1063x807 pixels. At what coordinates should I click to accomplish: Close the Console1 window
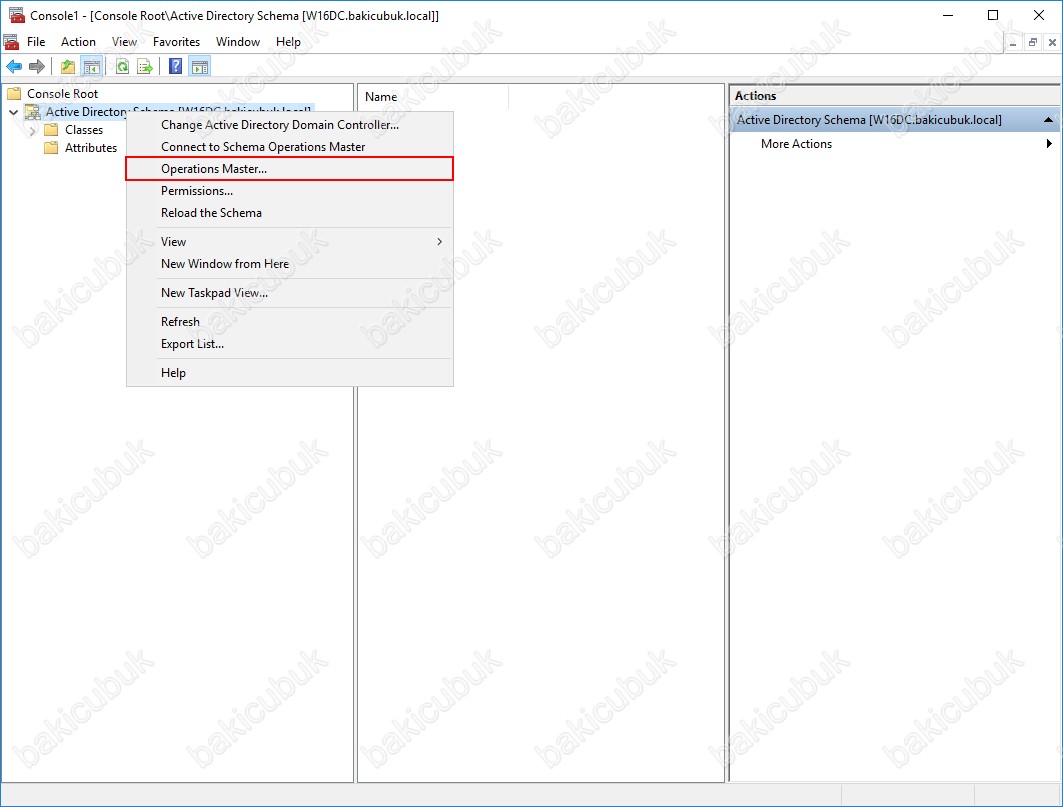tap(1039, 15)
